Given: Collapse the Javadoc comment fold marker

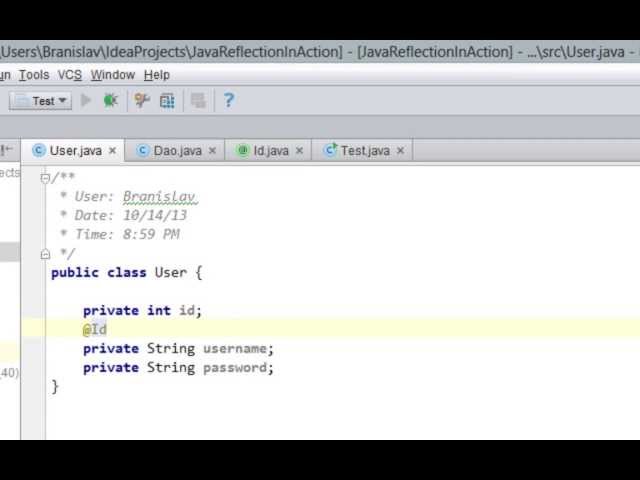Looking at the screenshot, I should point(45,178).
